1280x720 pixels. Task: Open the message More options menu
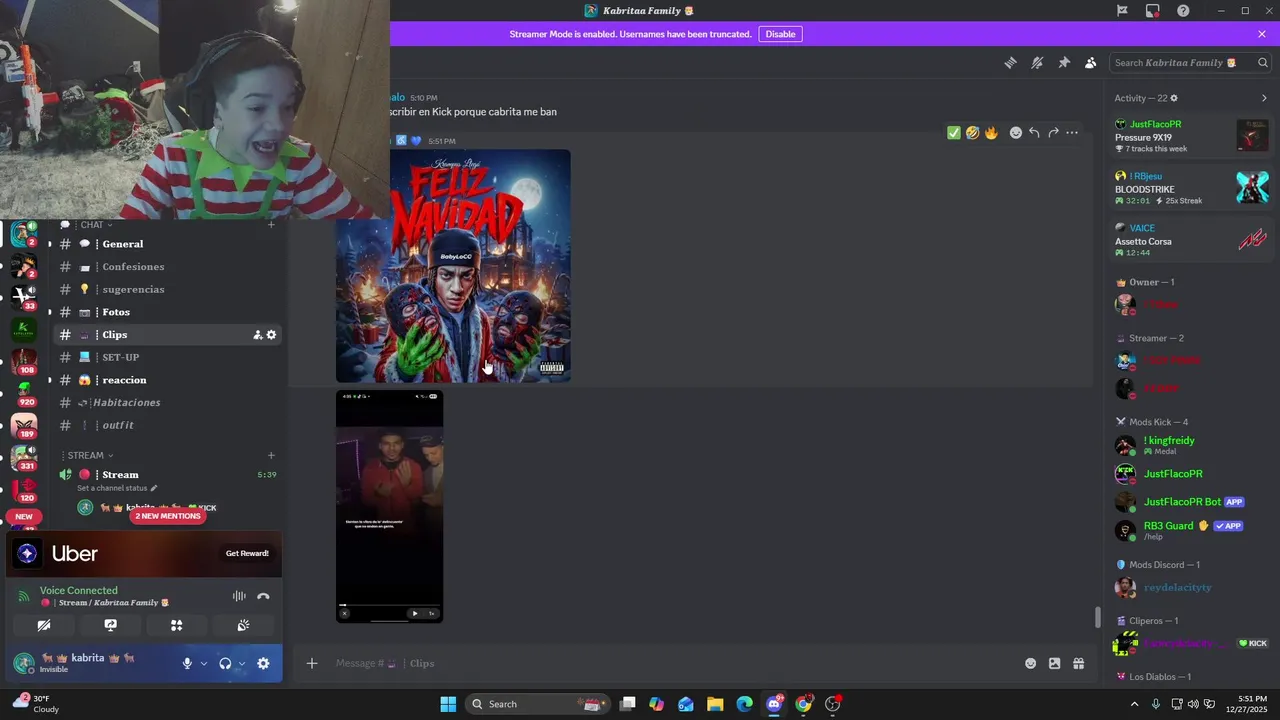tap(1072, 133)
